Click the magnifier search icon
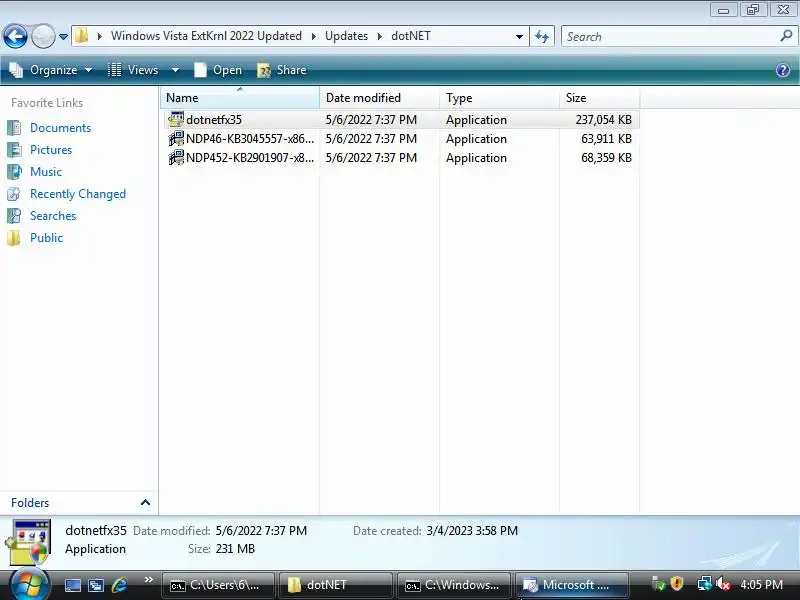This screenshot has height=600, width=800. tap(786, 36)
